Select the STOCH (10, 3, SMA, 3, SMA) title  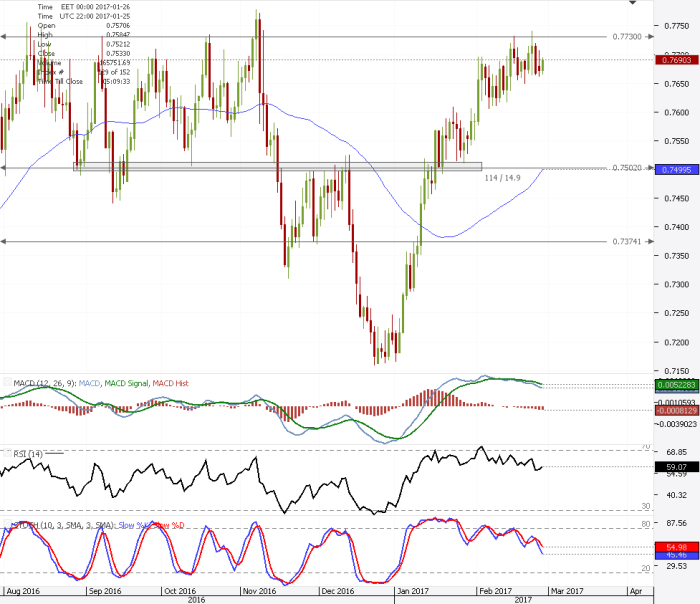(x=64, y=525)
